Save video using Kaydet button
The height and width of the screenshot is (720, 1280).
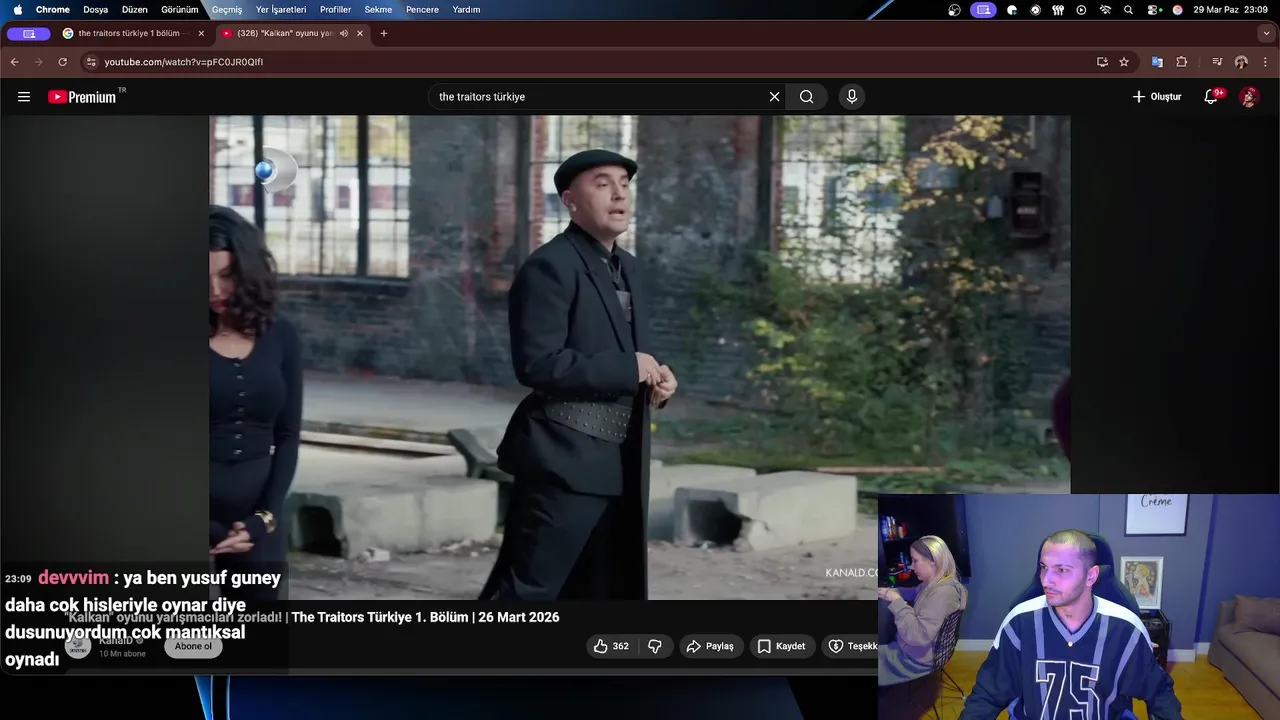tap(781, 646)
